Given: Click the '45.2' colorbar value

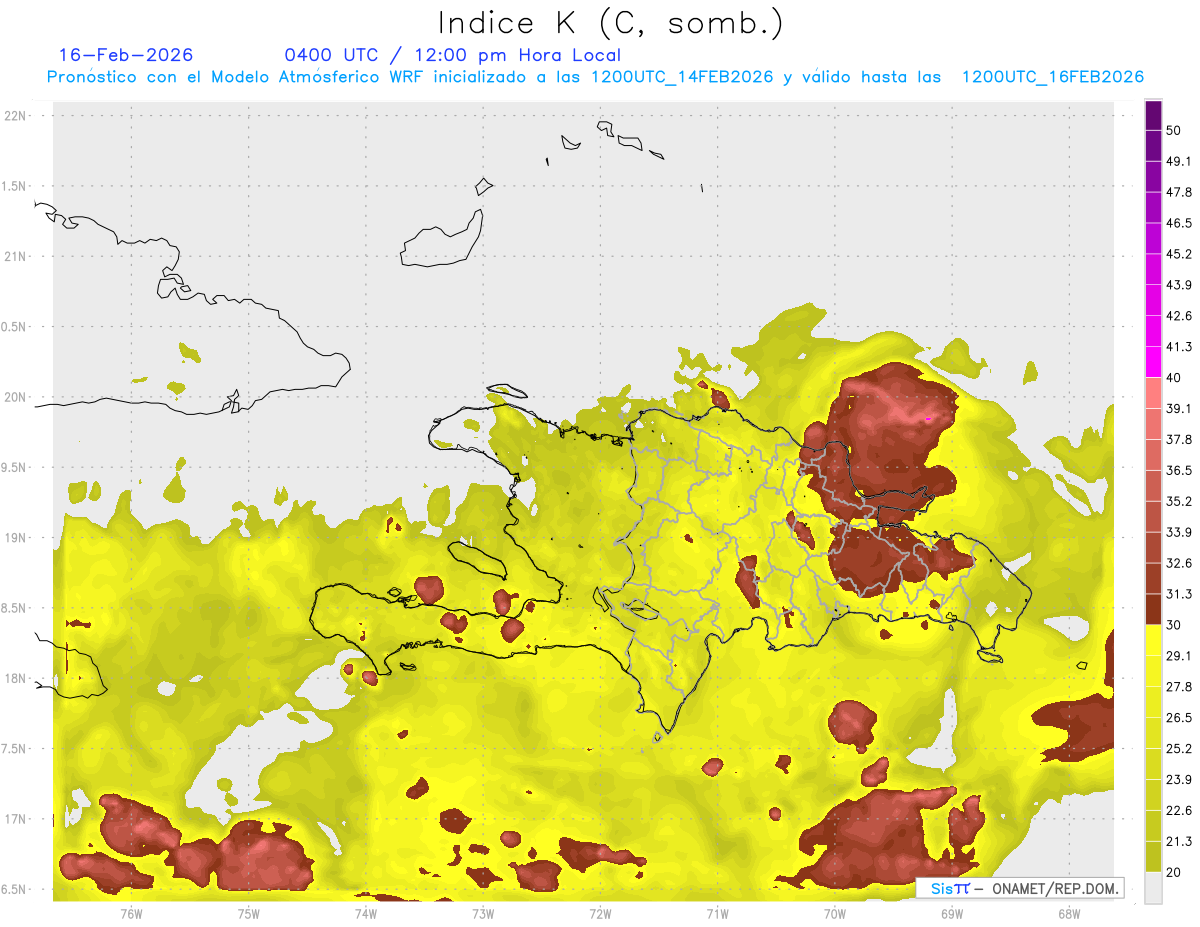Looking at the screenshot, I should coord(1179,254).
